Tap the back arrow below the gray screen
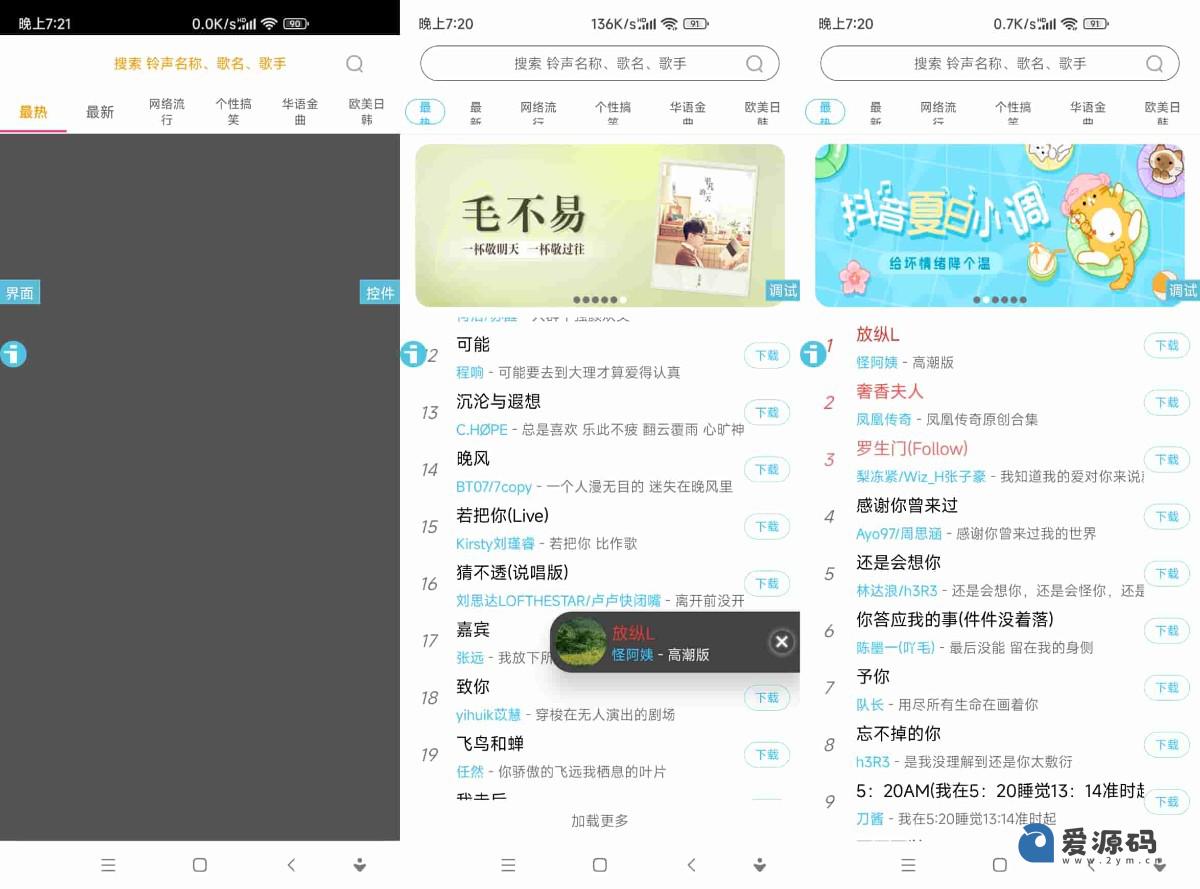The width and height of the screenshot is (1200, 889). [x=291, y=865]
